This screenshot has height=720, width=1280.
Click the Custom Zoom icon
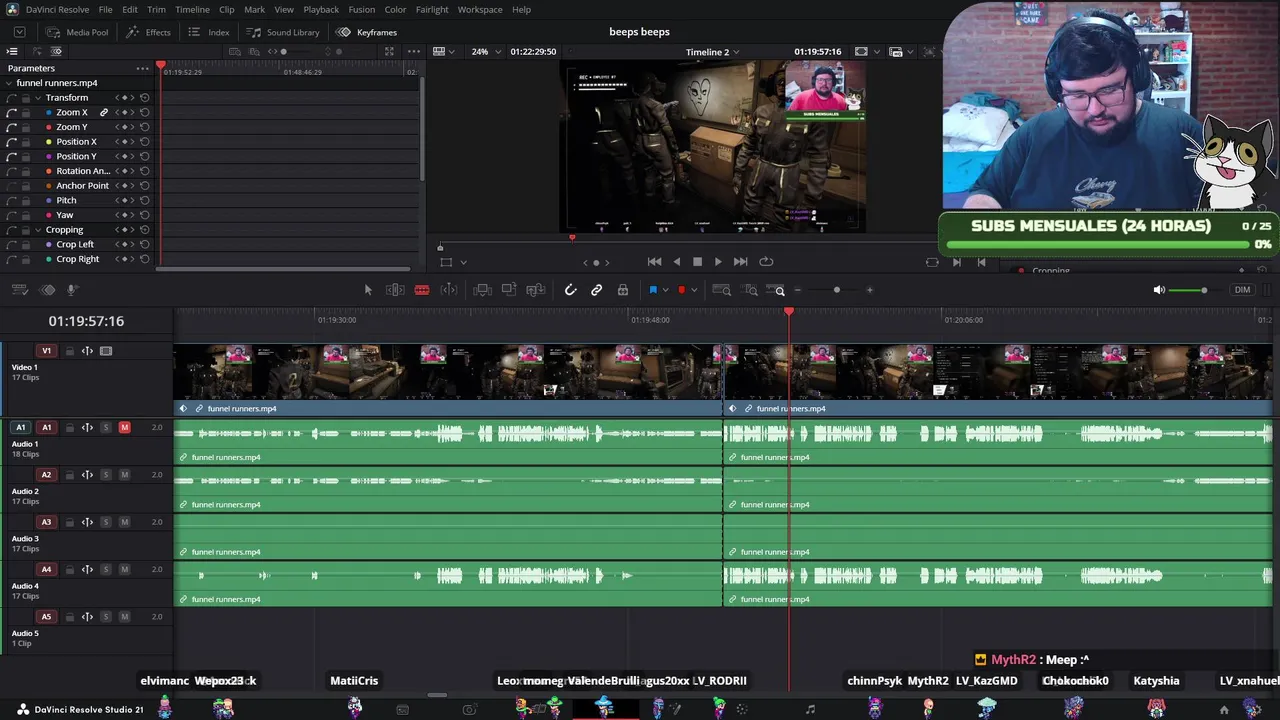click(x=777, y=290)
